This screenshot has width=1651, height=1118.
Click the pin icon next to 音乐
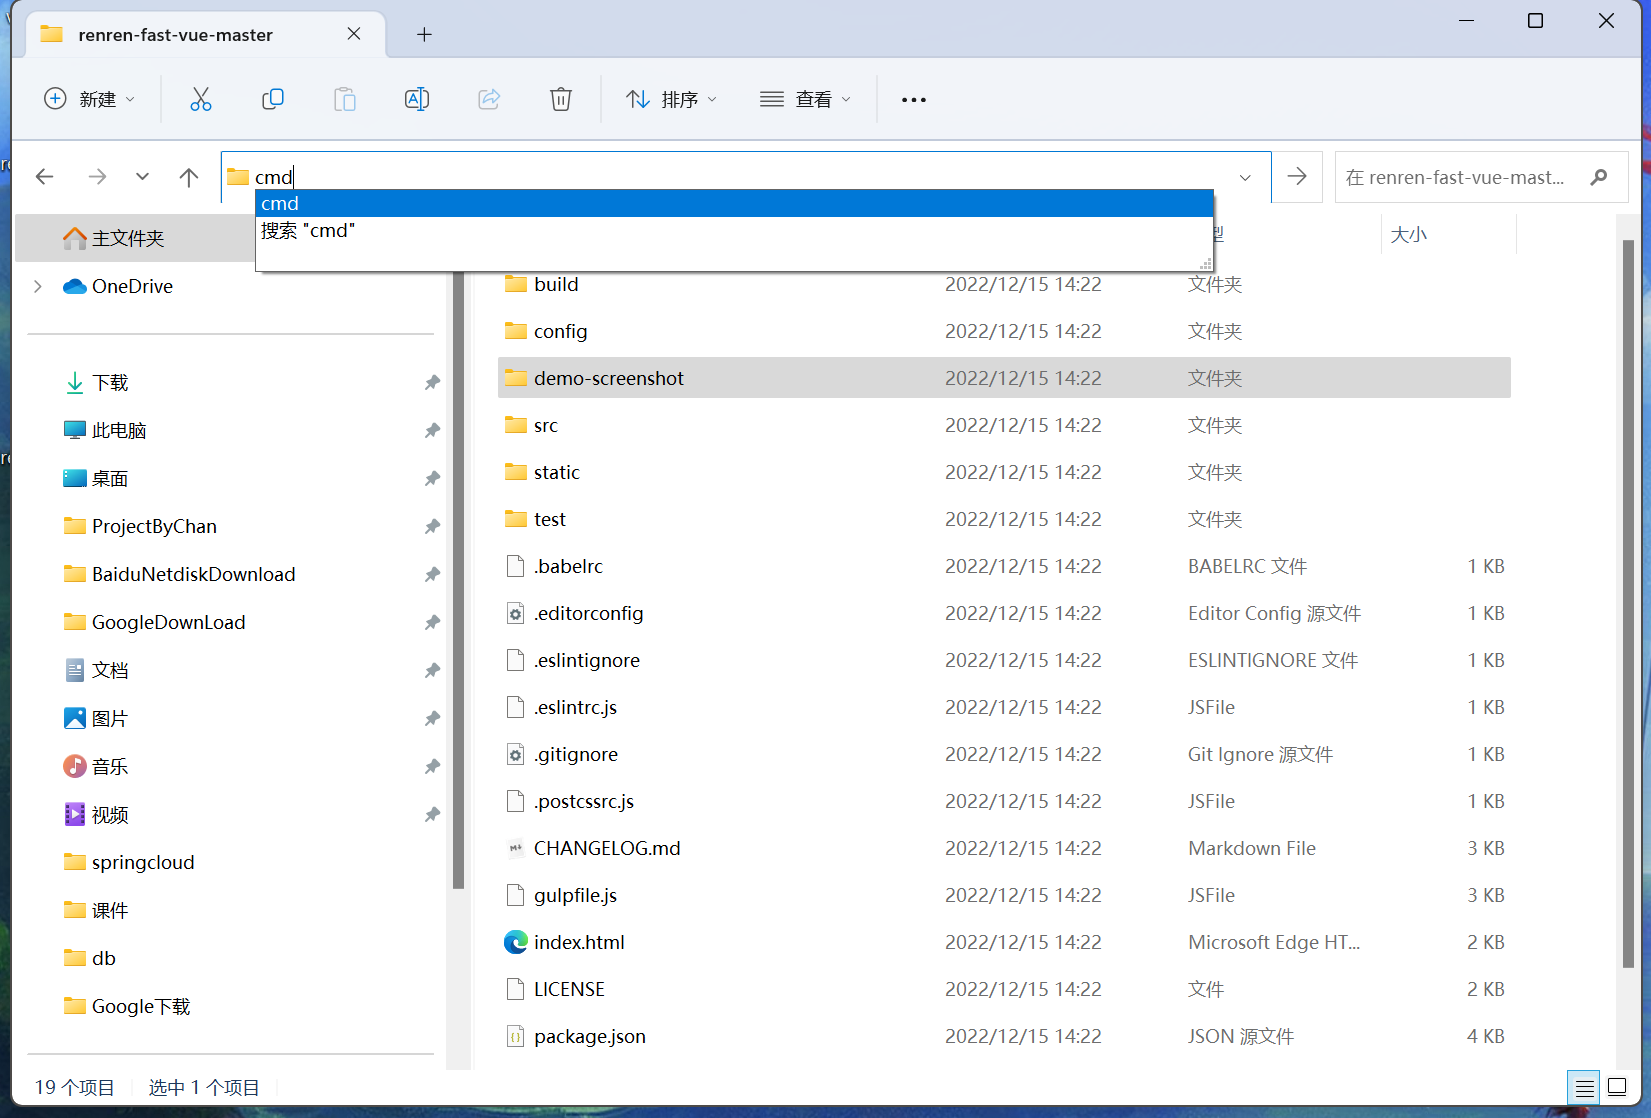click(x=432, y=766)
